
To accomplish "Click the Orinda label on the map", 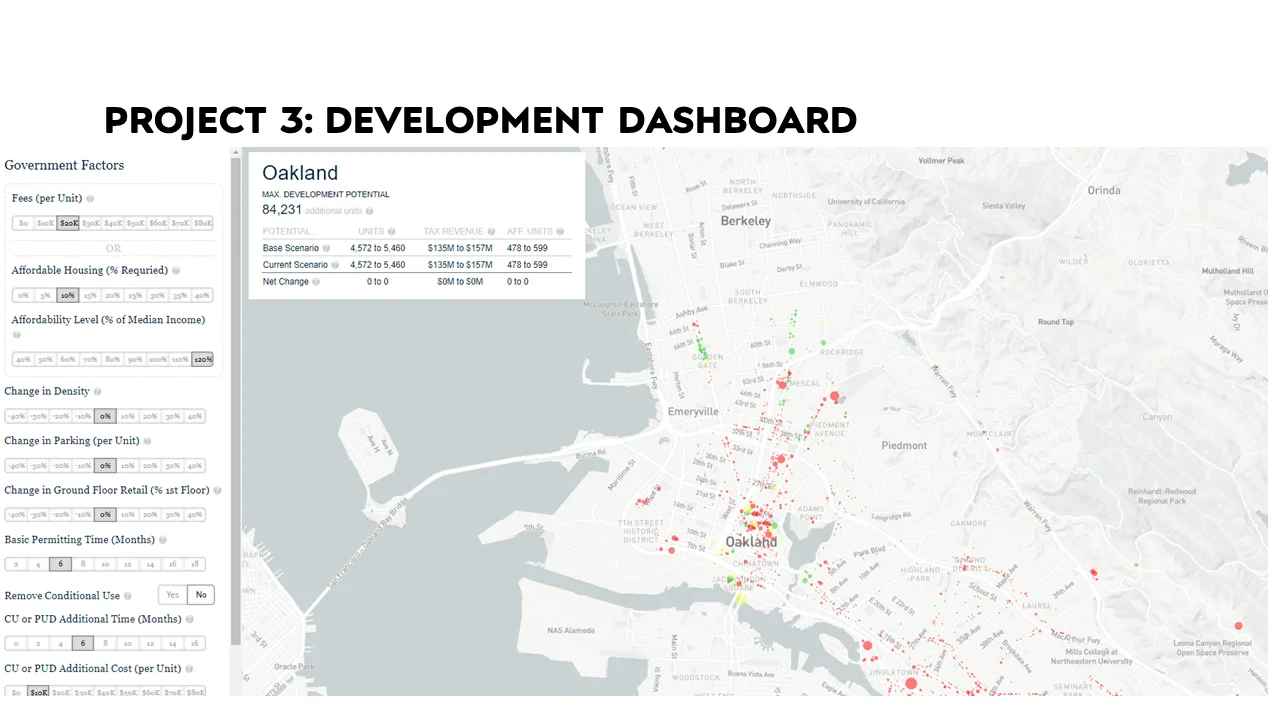I will tap(1104, 190).
